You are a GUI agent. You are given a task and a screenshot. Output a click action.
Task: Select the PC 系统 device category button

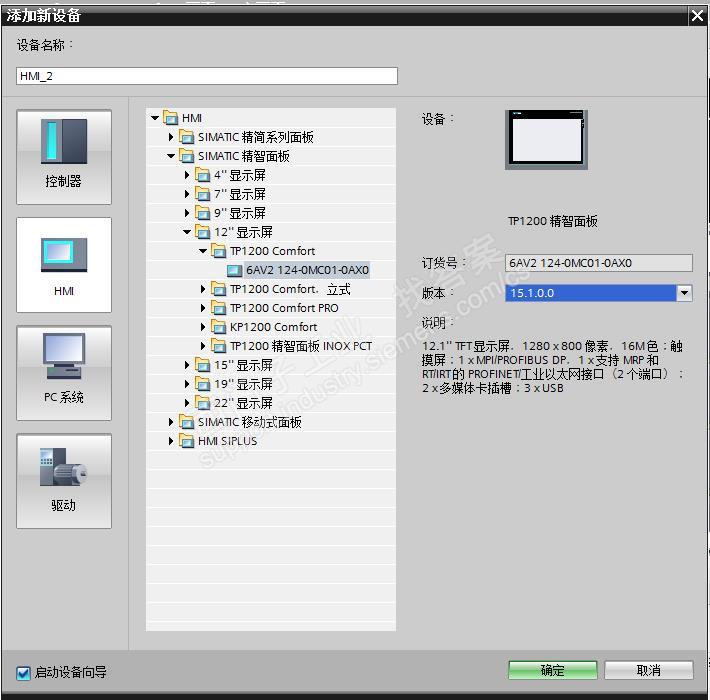click(x=64, y=373)
